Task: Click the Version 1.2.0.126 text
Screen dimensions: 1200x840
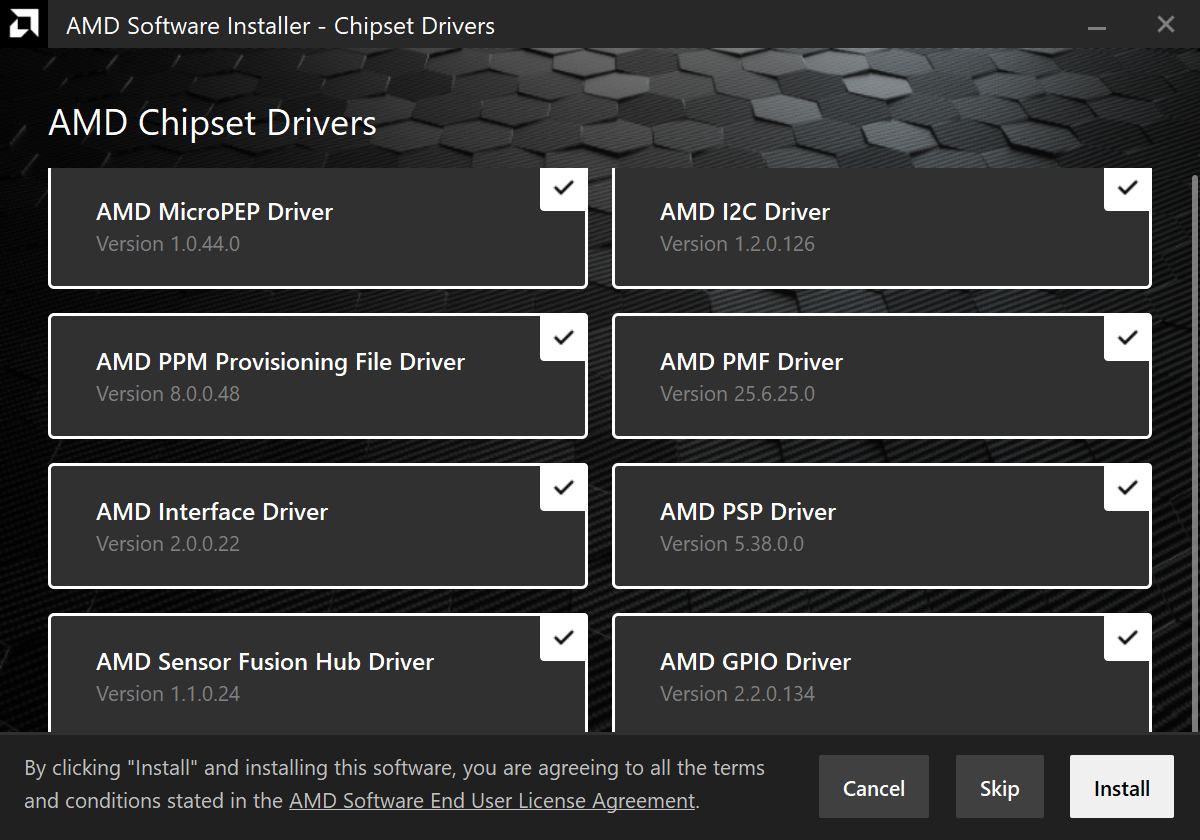Action: tap(737, 244)
